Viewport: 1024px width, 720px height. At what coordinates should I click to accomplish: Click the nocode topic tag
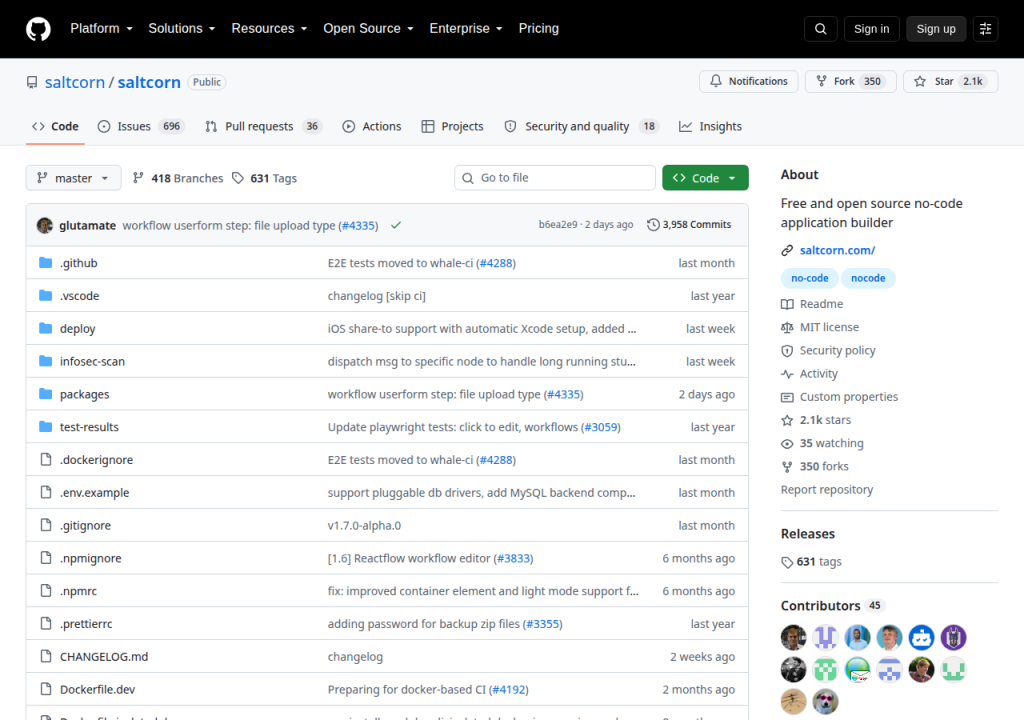click(x=868, y=278)
